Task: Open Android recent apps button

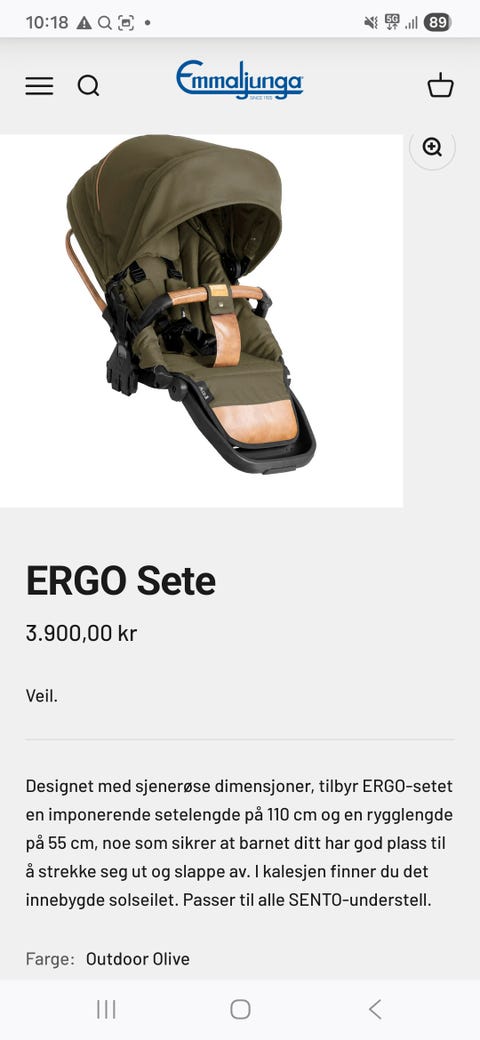Action: [106, 1009]
